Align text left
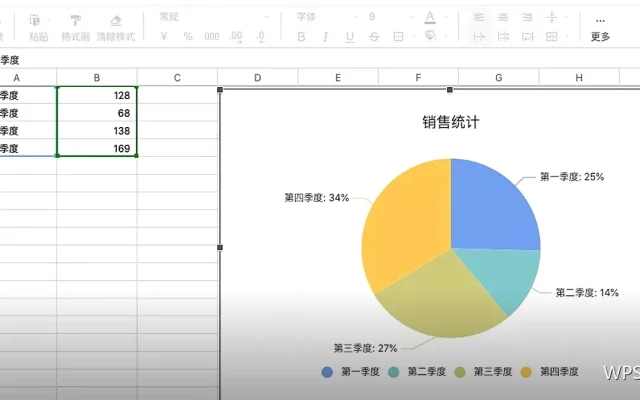640x400 pixels. pyautogui.click(x=479, y=17)
